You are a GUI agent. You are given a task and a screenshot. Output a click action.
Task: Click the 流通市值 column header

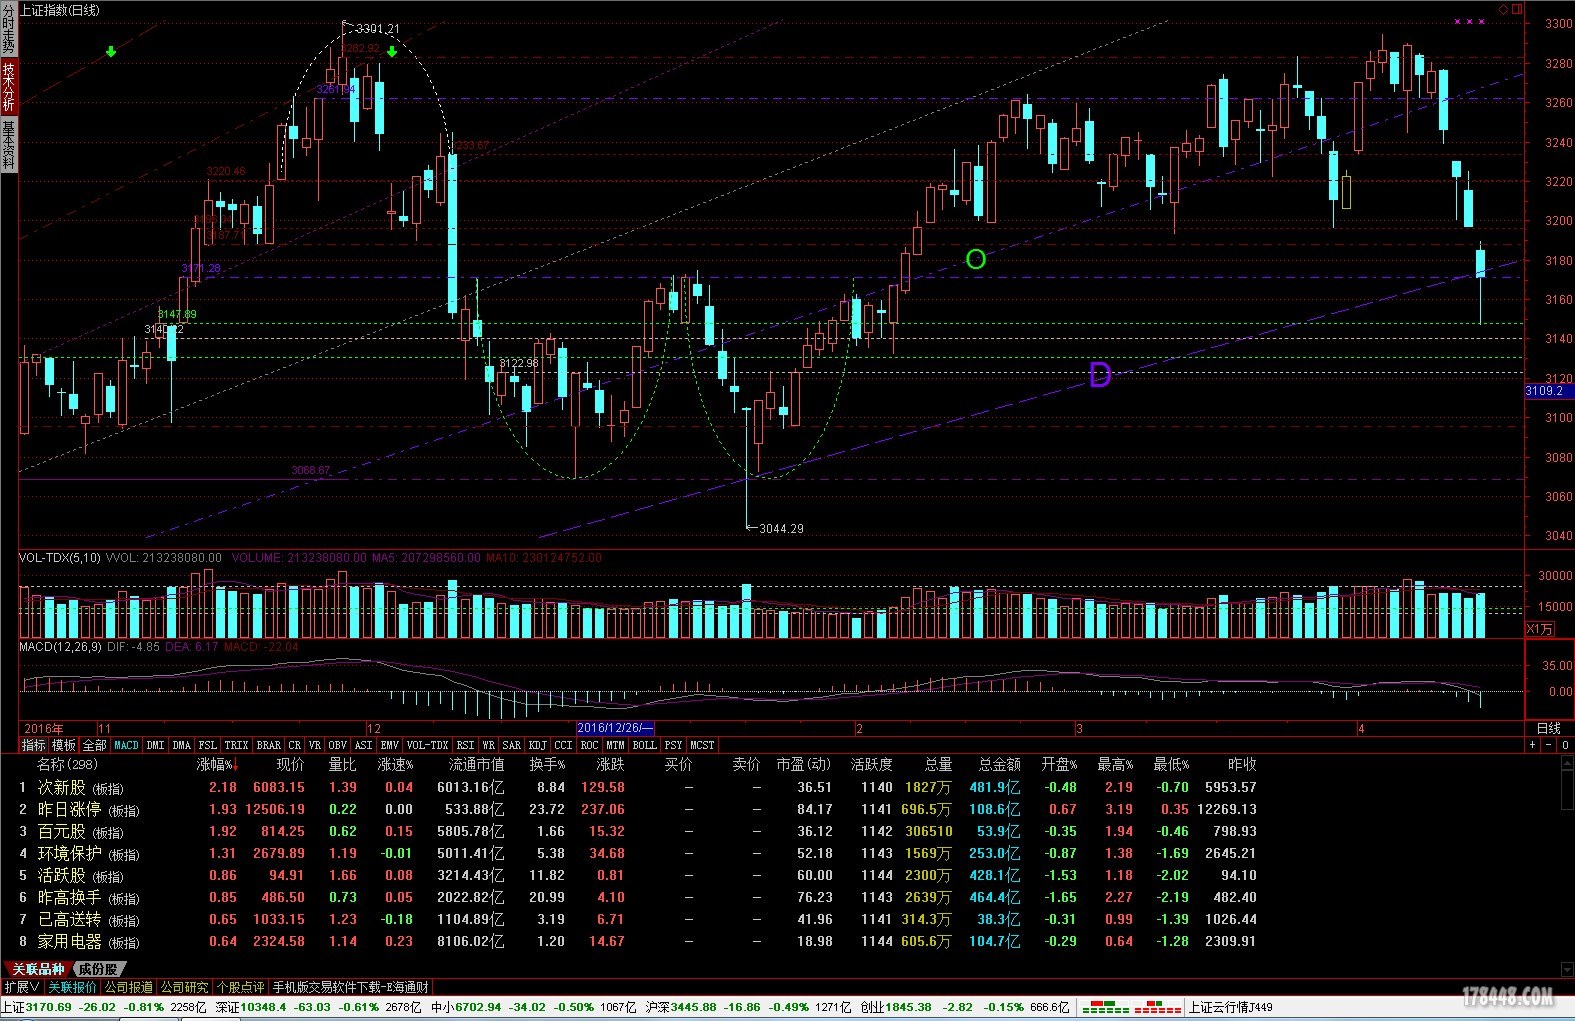[x=476, y=764]
